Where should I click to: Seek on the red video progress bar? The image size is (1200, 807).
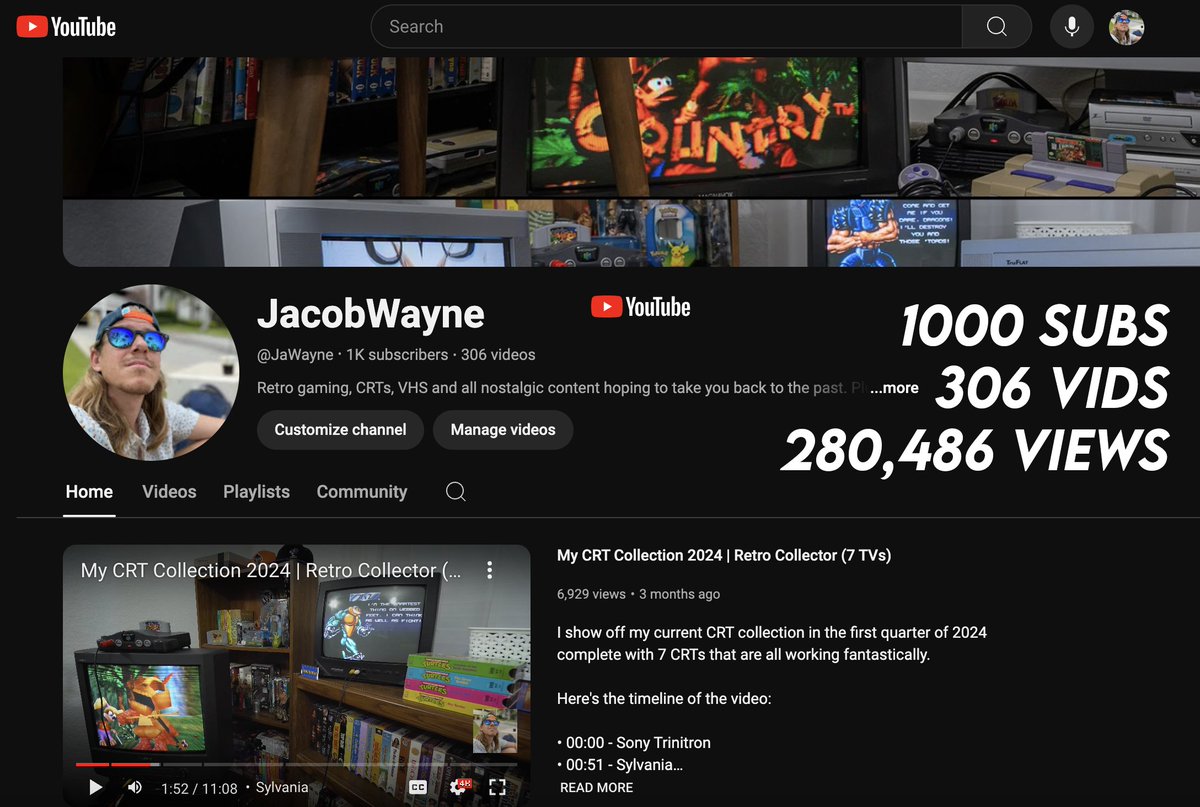(x=297, y=764)
